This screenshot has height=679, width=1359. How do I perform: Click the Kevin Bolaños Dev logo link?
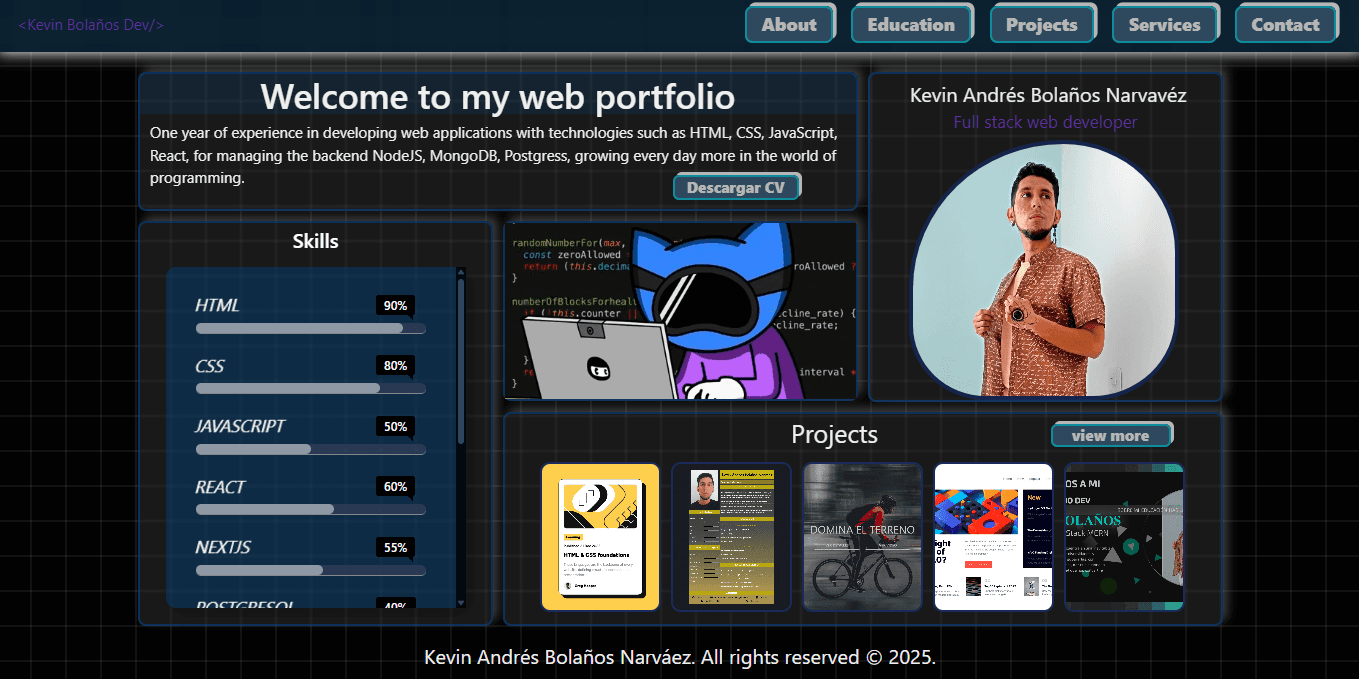point(91,24)
